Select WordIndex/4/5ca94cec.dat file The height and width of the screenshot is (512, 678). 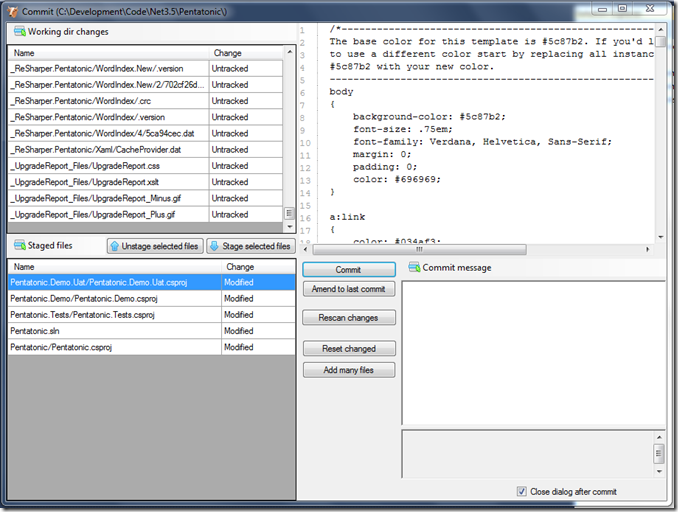tap(146, 133)
